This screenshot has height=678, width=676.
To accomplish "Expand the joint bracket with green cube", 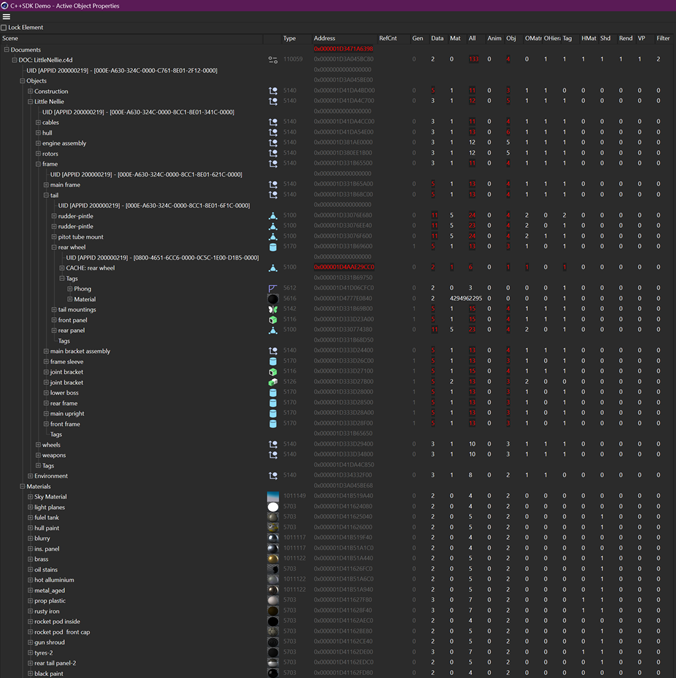I will pos(46,372).
